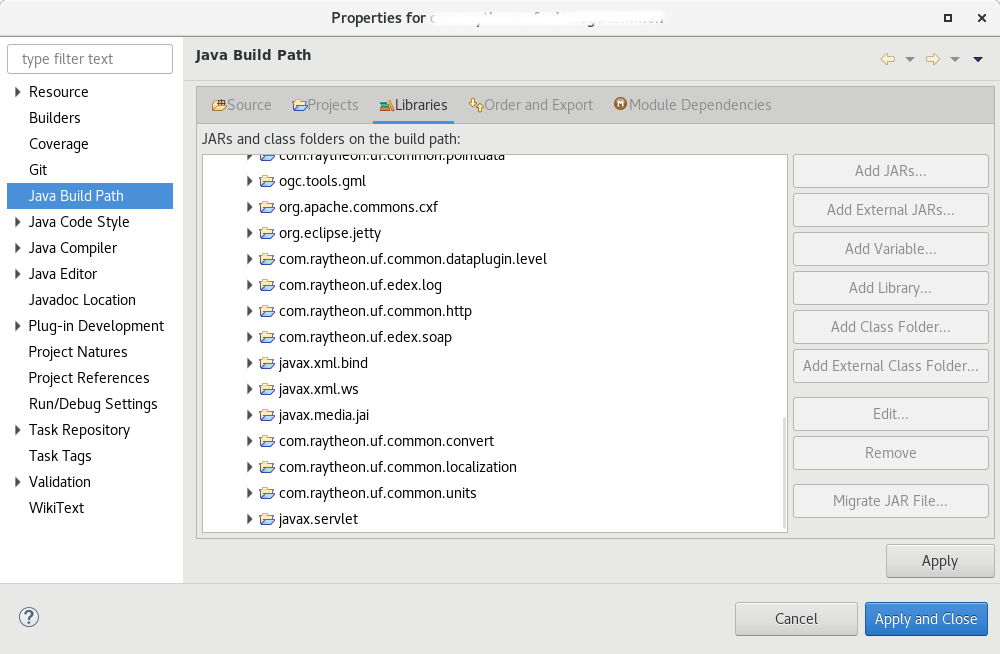
Task: Click the Cancel button
Action: pos(796,619)
